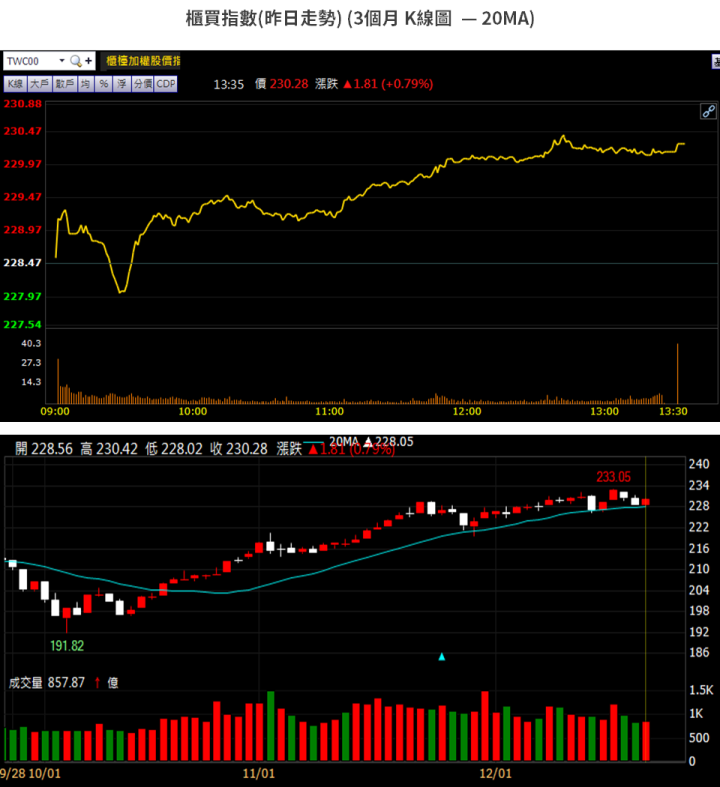This screenshot has height=787, width=720.
Task: Toggle the 淨 button
Action: [121, 84]
